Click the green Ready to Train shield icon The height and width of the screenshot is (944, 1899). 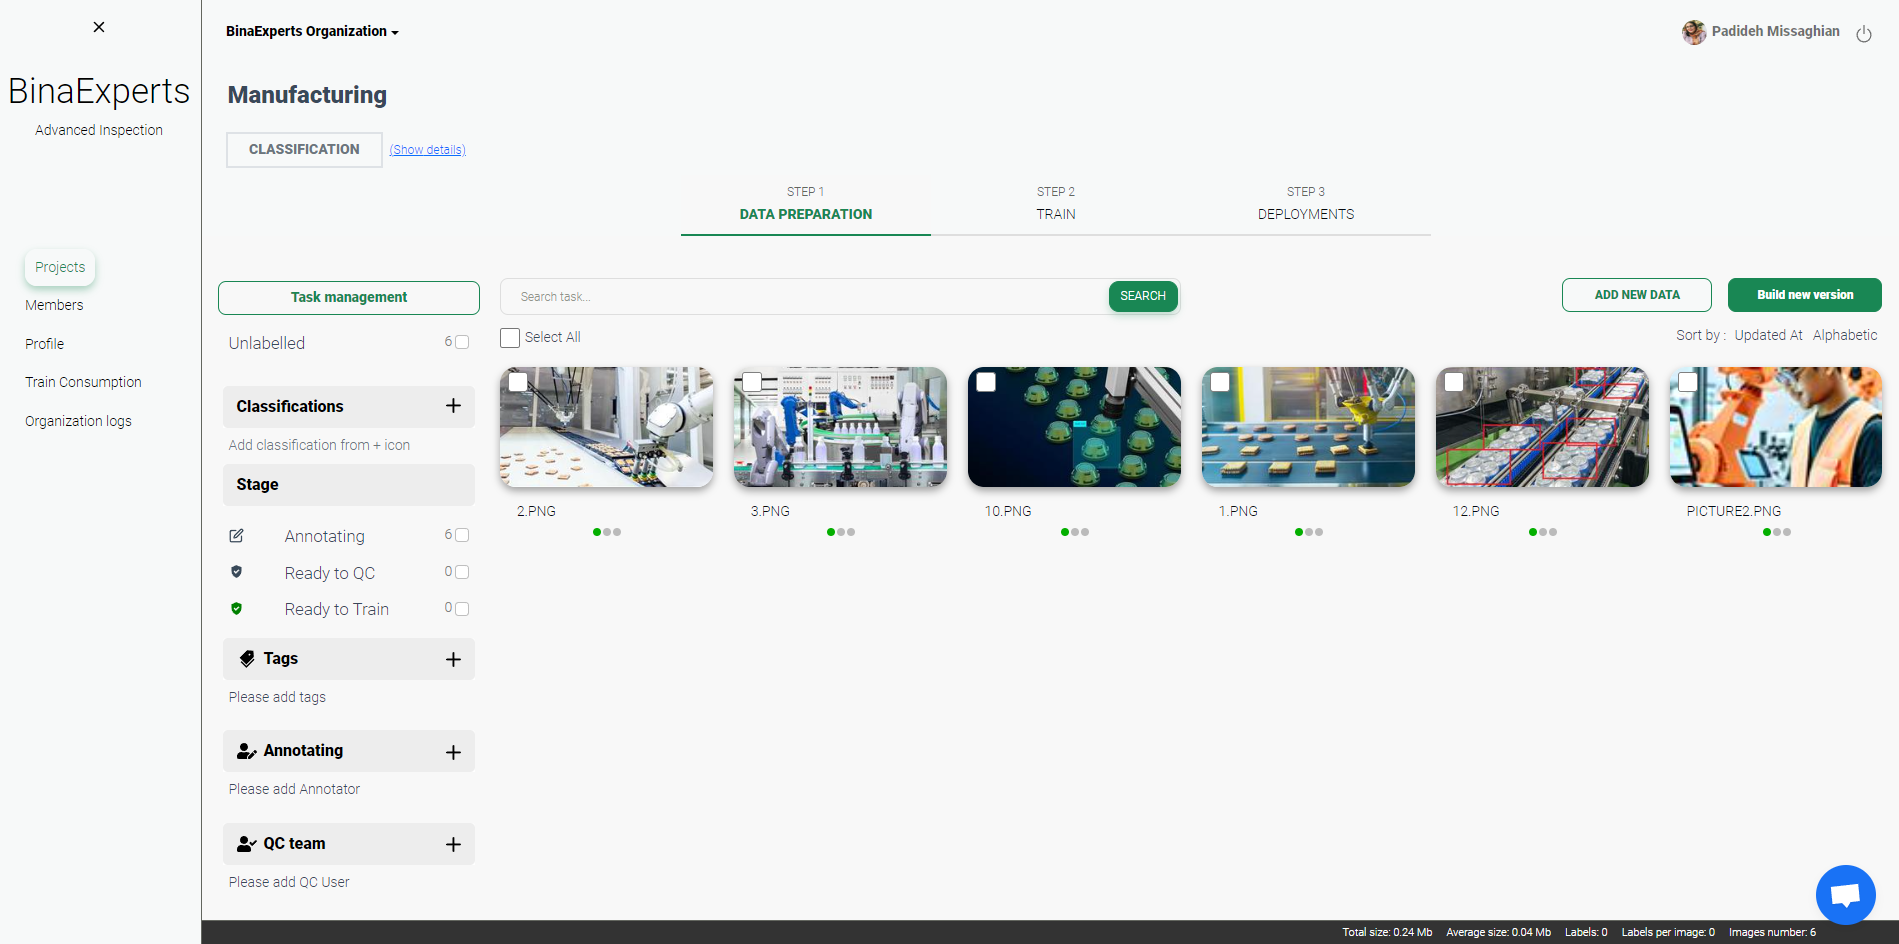point(237,608)
